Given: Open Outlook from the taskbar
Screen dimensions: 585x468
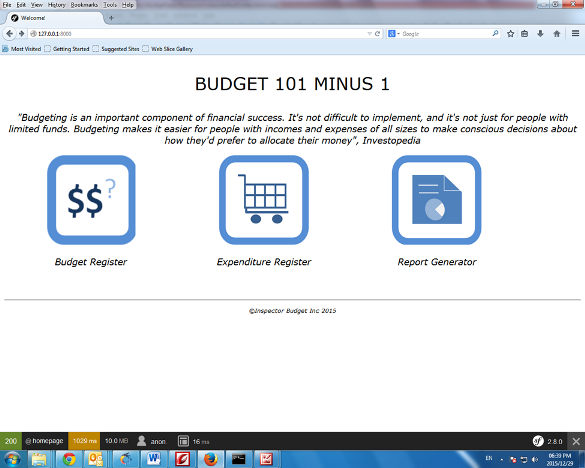Looking at the screenshot, I should tap(96, 459).
